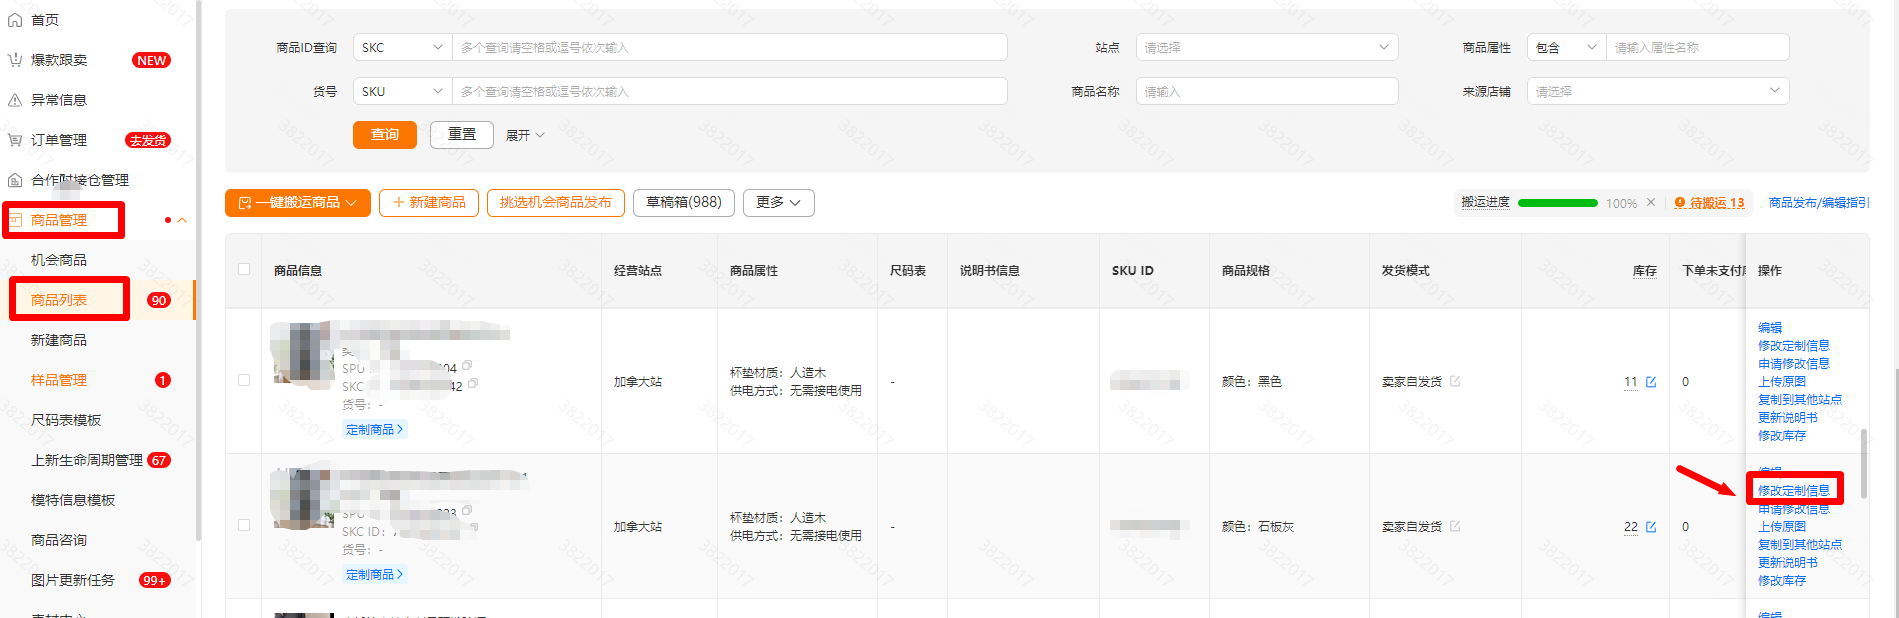
Task: Click the 异常信息 warning triangle icon
Action: click(15, 100)
